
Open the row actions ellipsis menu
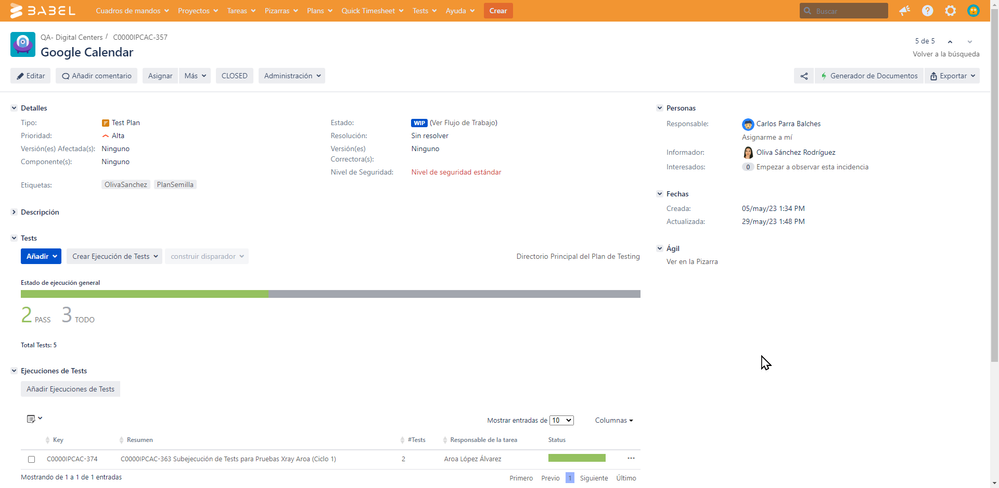(x=631, y=458)
